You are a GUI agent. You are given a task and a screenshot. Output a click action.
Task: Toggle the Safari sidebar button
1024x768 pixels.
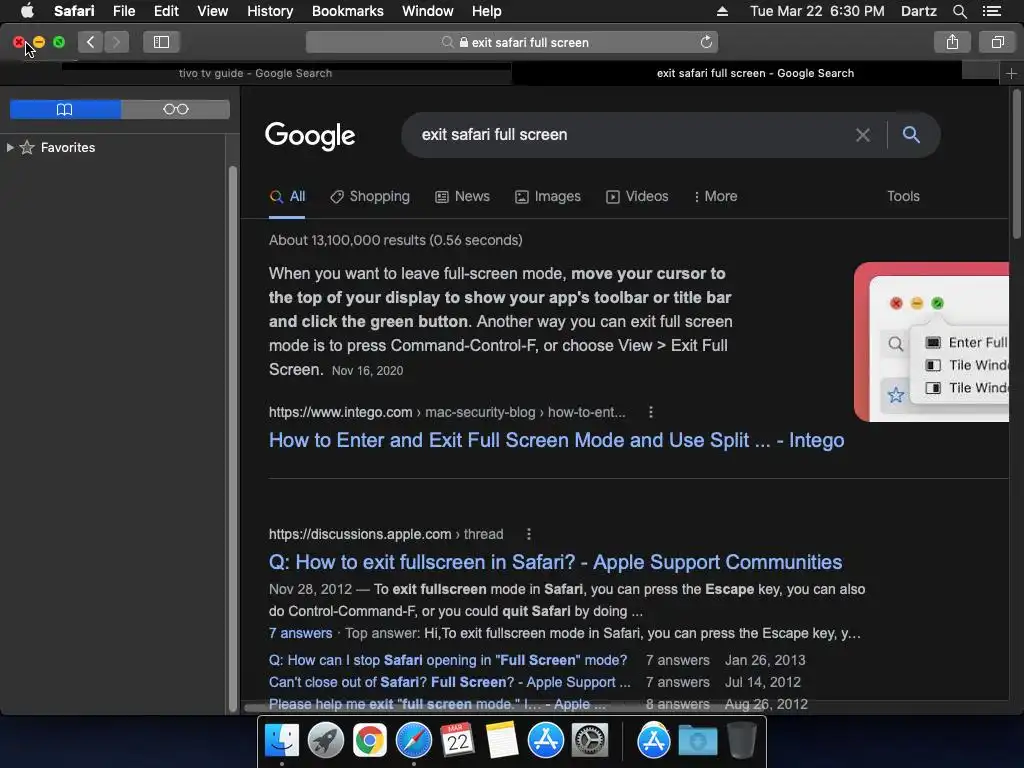pyautogui.click(x=161, y=42)
